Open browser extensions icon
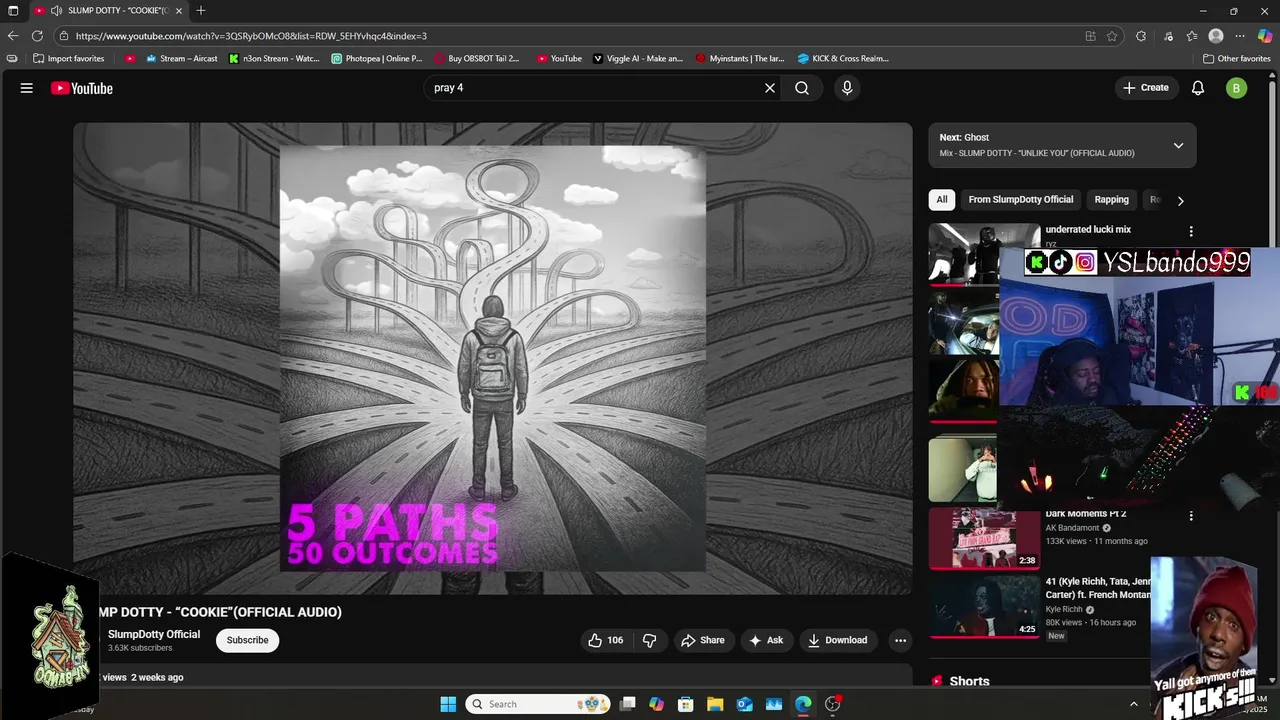The height and width of the screenshot is (720, 1280). [1141, 36]
